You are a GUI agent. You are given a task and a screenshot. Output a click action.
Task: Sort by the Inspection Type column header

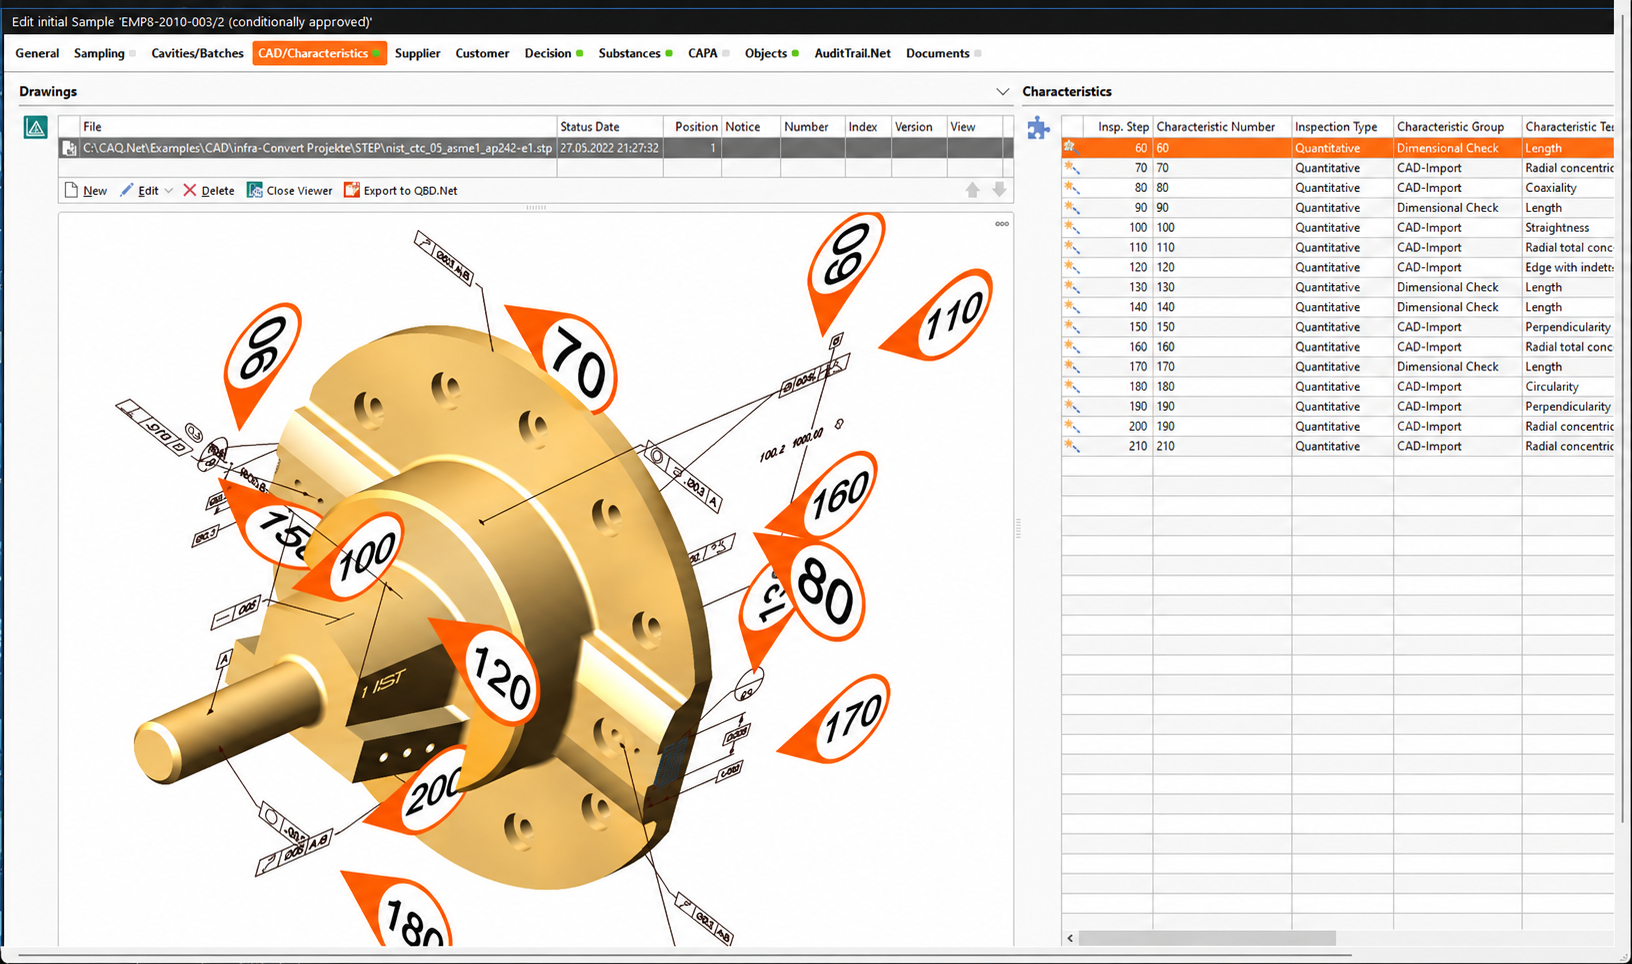coord(1341,127)
